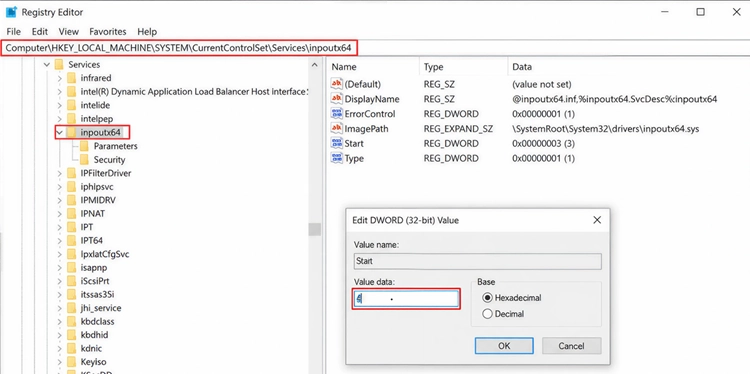Open the Edit menu
The width and height of the screenshot is (750, 374).
pos(40,32)
